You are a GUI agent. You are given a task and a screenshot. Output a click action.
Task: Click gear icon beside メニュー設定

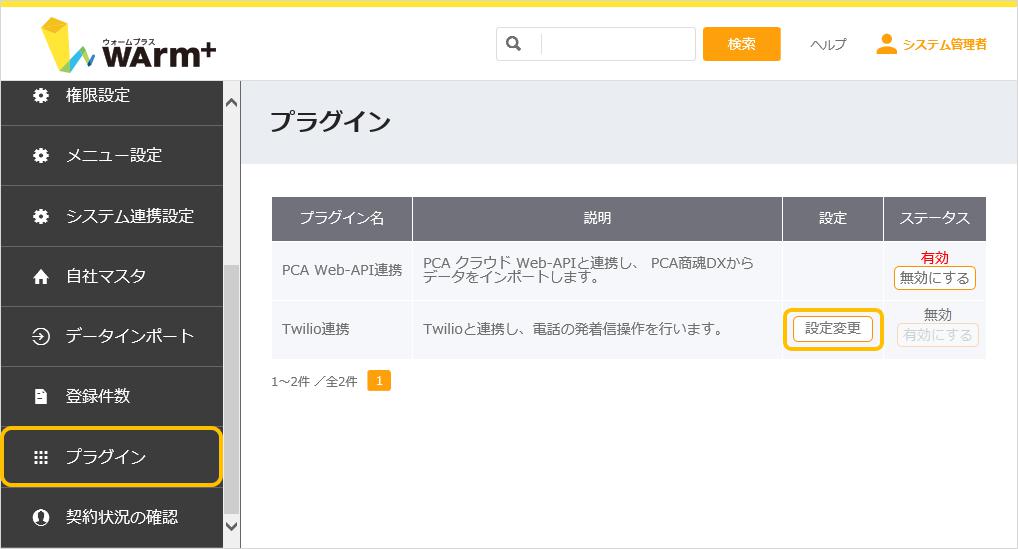click(x=41, y=155)
